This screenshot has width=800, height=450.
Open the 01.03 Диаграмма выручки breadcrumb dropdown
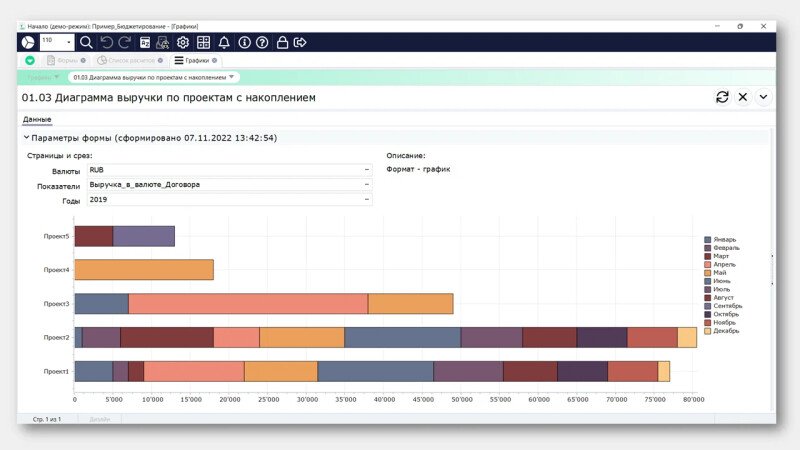pyautogui.click(x=153, y=78)
